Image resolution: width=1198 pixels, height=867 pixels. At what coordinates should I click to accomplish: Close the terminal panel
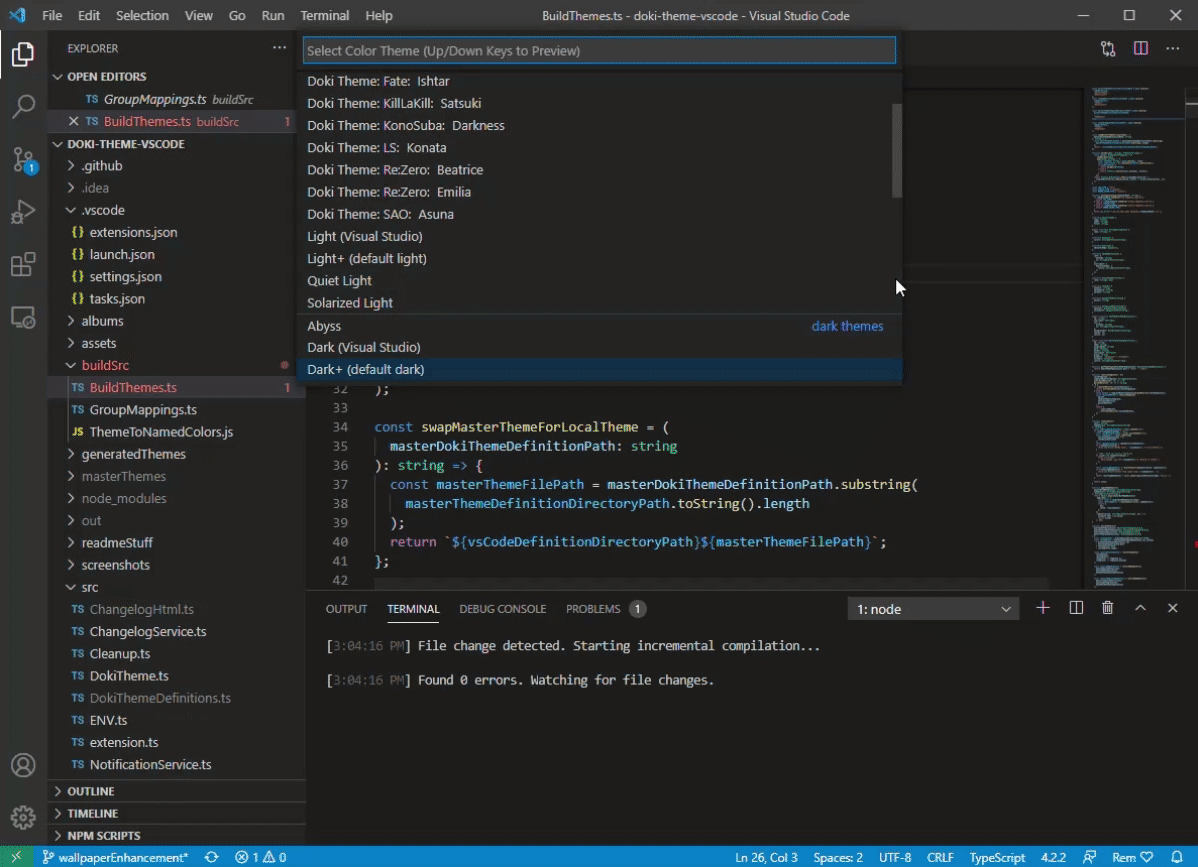[x=1173, y=608]
